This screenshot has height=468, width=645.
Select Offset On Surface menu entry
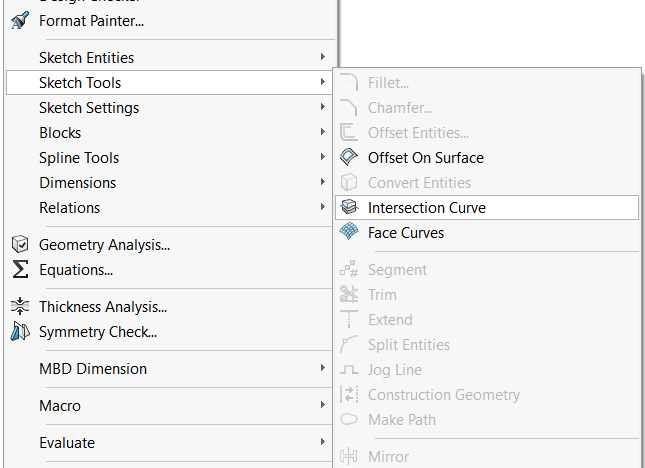(x=425, y=158)
